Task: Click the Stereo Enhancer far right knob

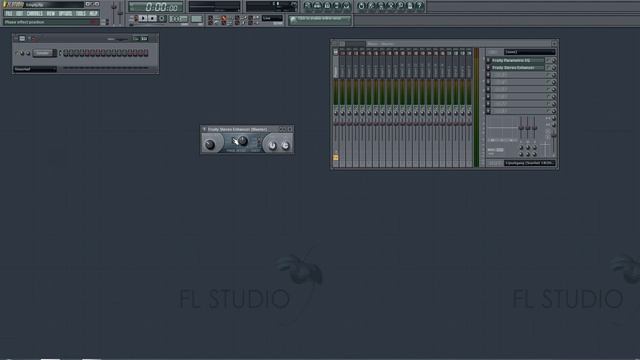Action: [x=285, y=146]
